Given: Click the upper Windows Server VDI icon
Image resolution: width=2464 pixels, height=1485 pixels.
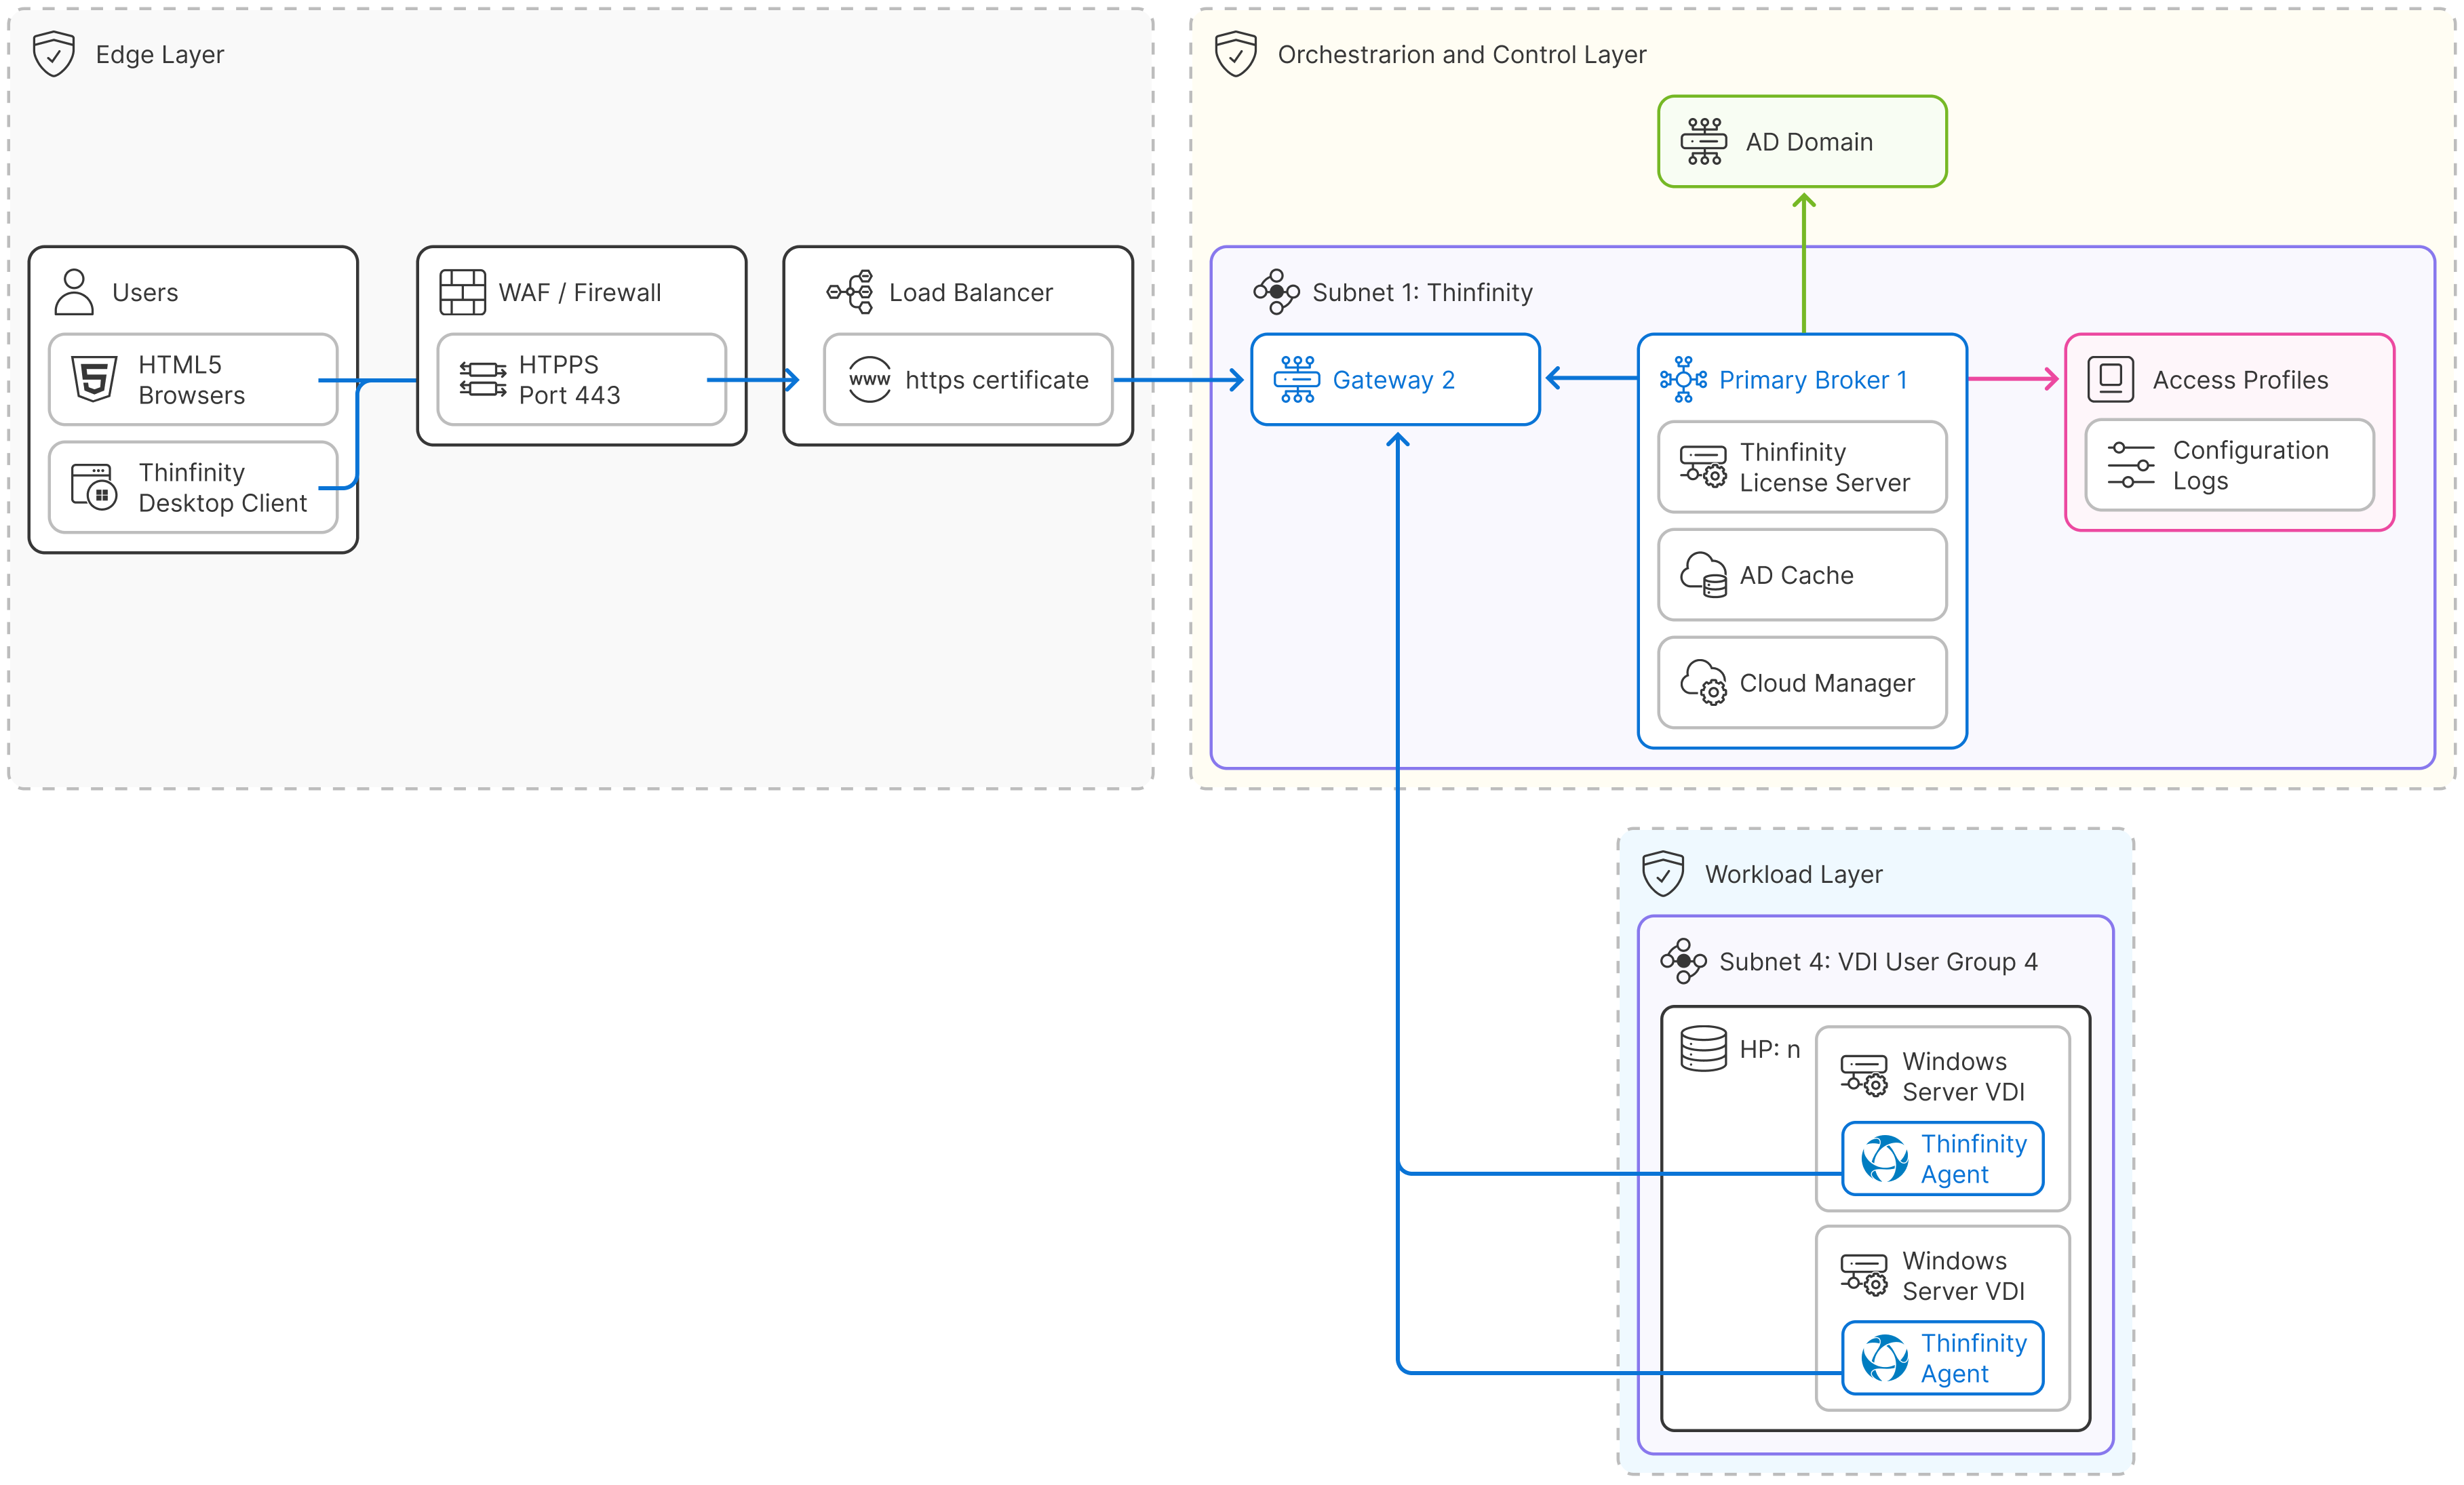Looking at the screenshot, I should click(1865, 1076).
